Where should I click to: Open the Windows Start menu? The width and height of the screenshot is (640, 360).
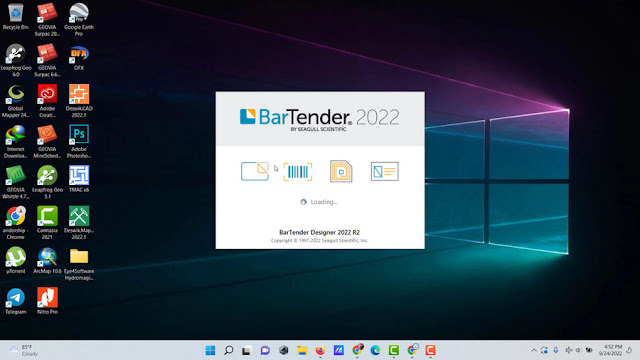tap(210, 350)
